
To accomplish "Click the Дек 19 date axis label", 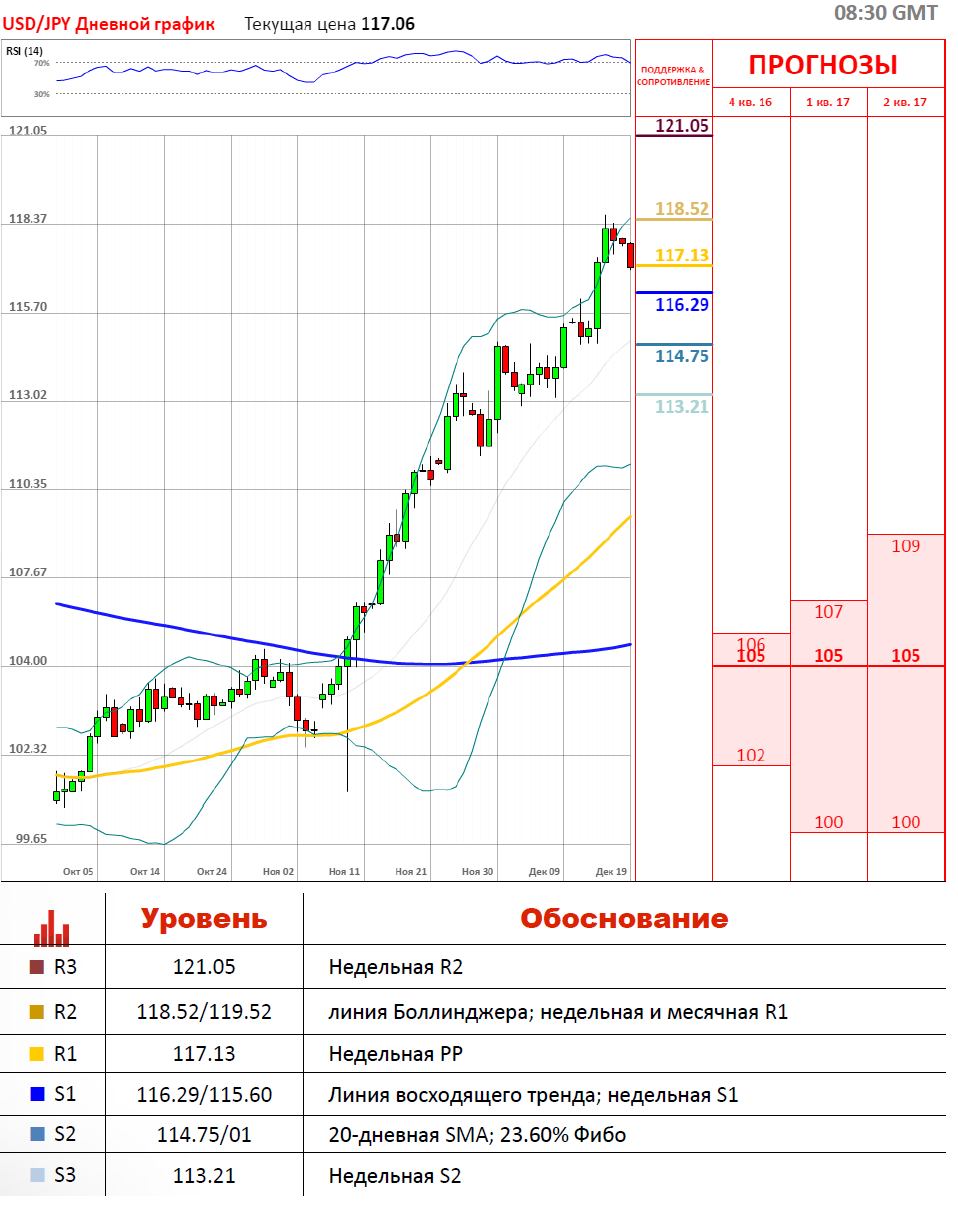I will 610,872.
